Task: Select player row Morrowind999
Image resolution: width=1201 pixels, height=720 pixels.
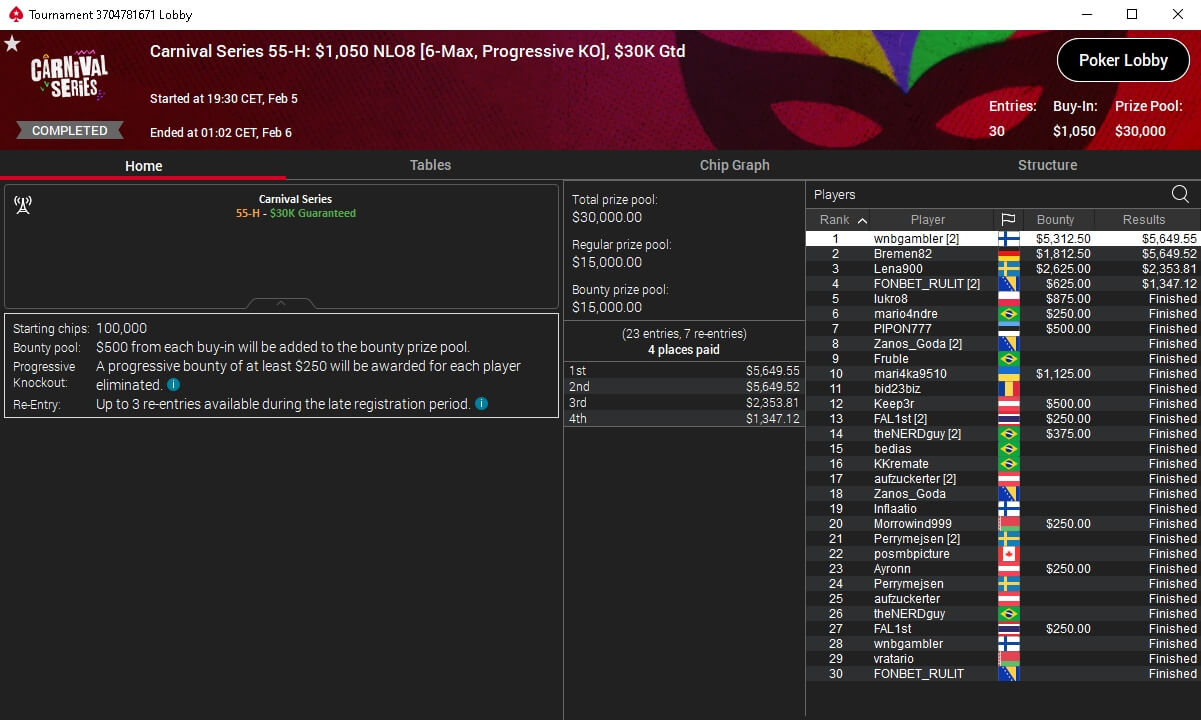Action: point(1003,524)
